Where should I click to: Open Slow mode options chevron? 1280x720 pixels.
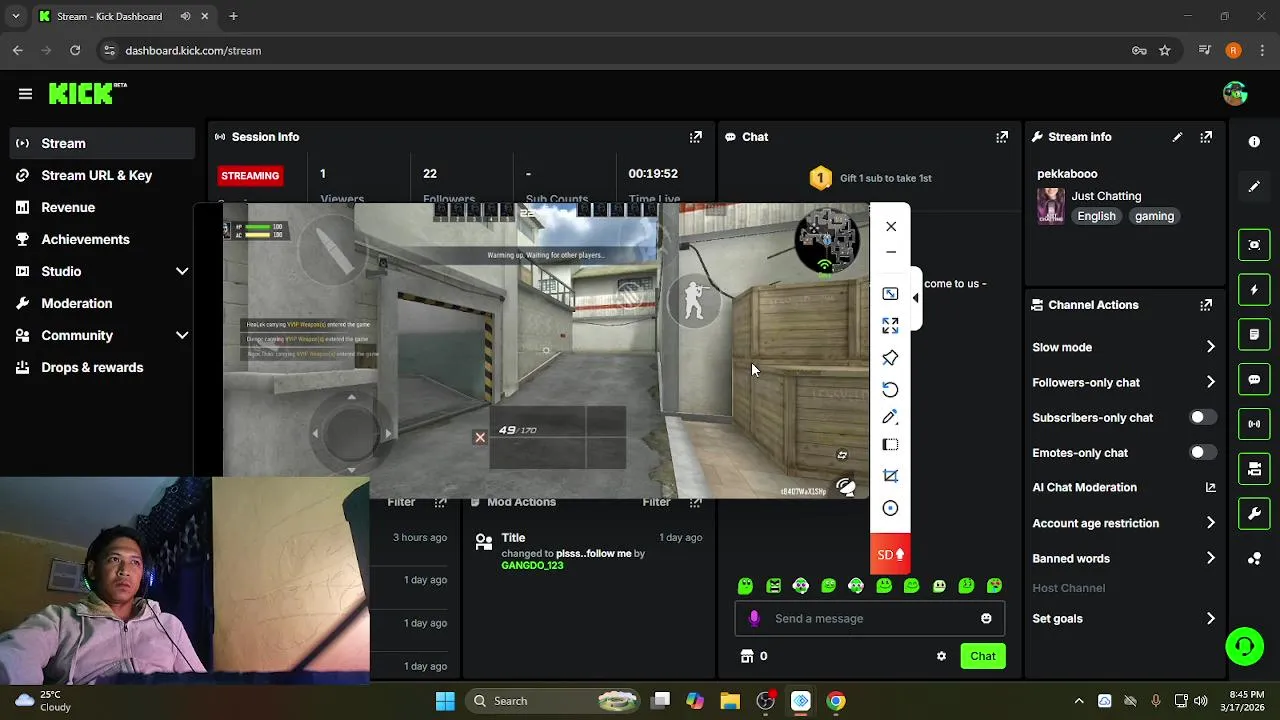[x=1210, y=347]
